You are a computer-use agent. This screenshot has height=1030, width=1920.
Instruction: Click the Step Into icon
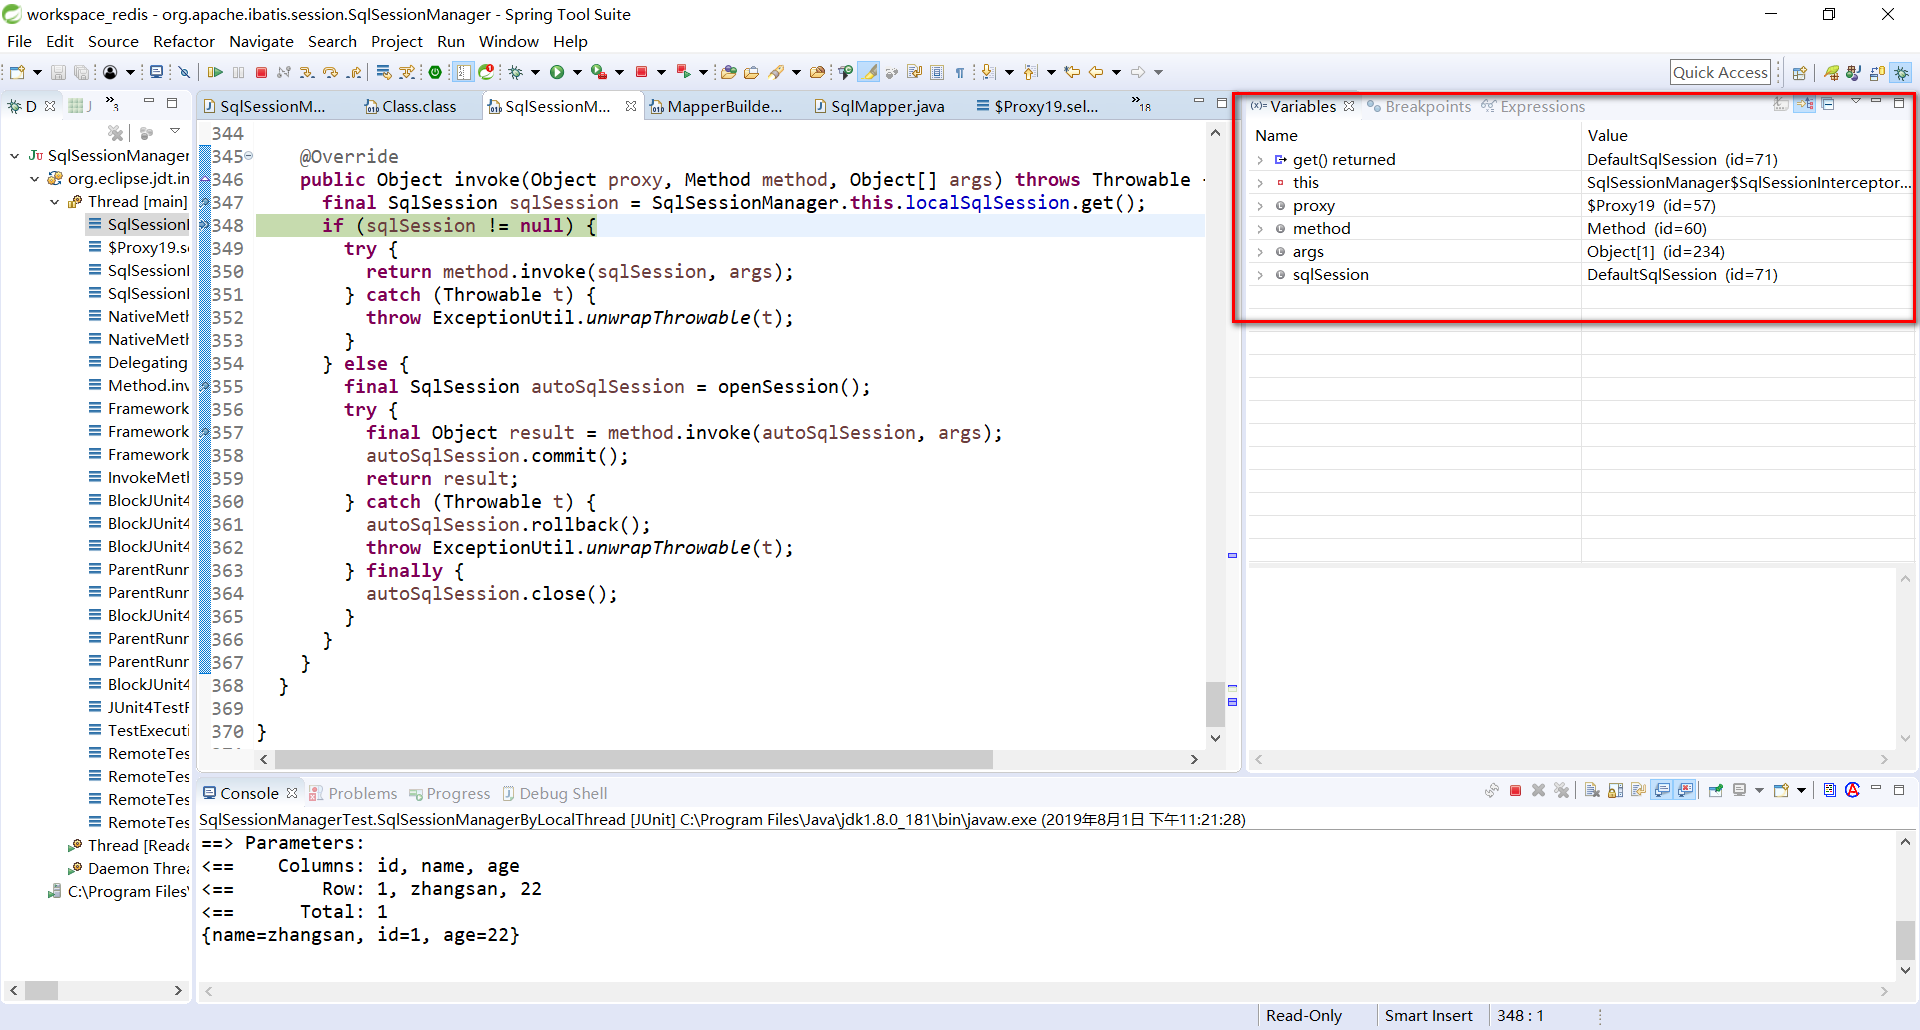(x=306, y=72)
